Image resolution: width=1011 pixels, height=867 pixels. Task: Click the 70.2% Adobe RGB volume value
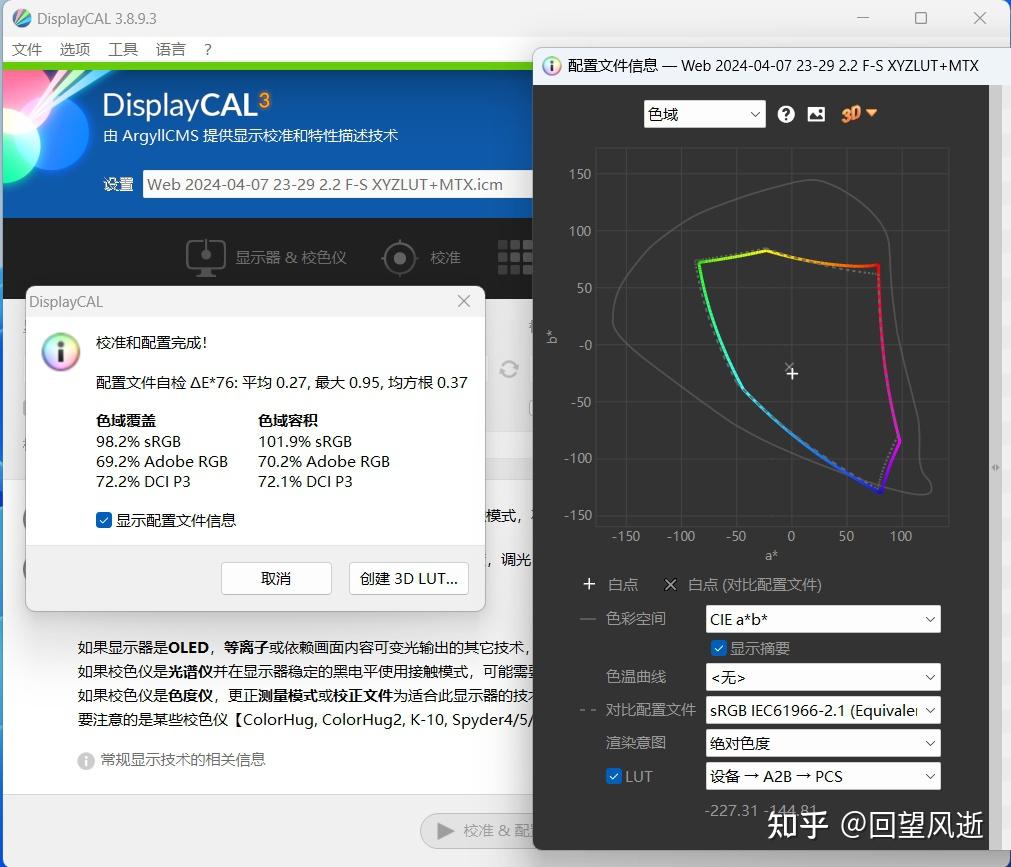tap(324, 462)
